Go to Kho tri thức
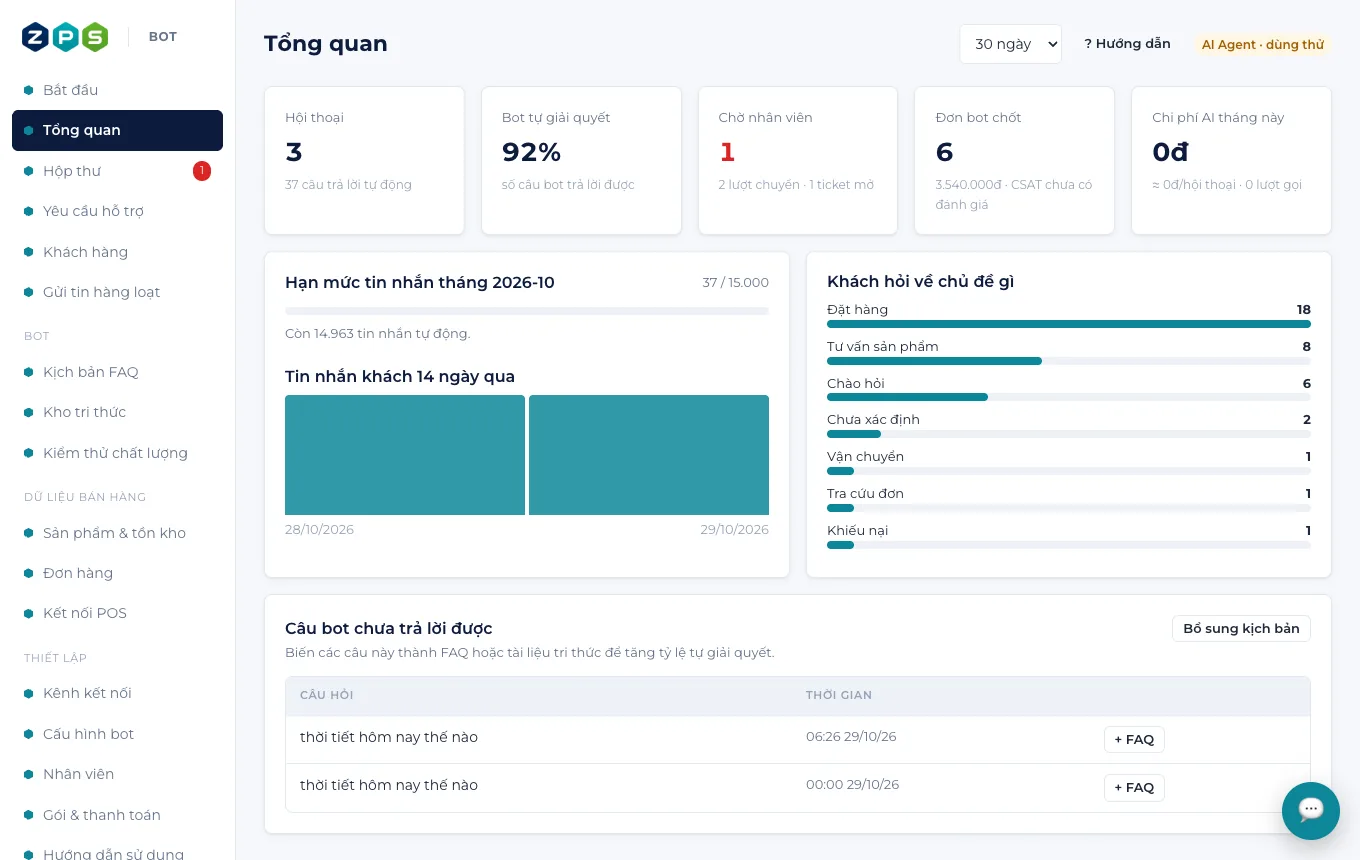This screenshot has height=860, width=1360. (117, 412)
